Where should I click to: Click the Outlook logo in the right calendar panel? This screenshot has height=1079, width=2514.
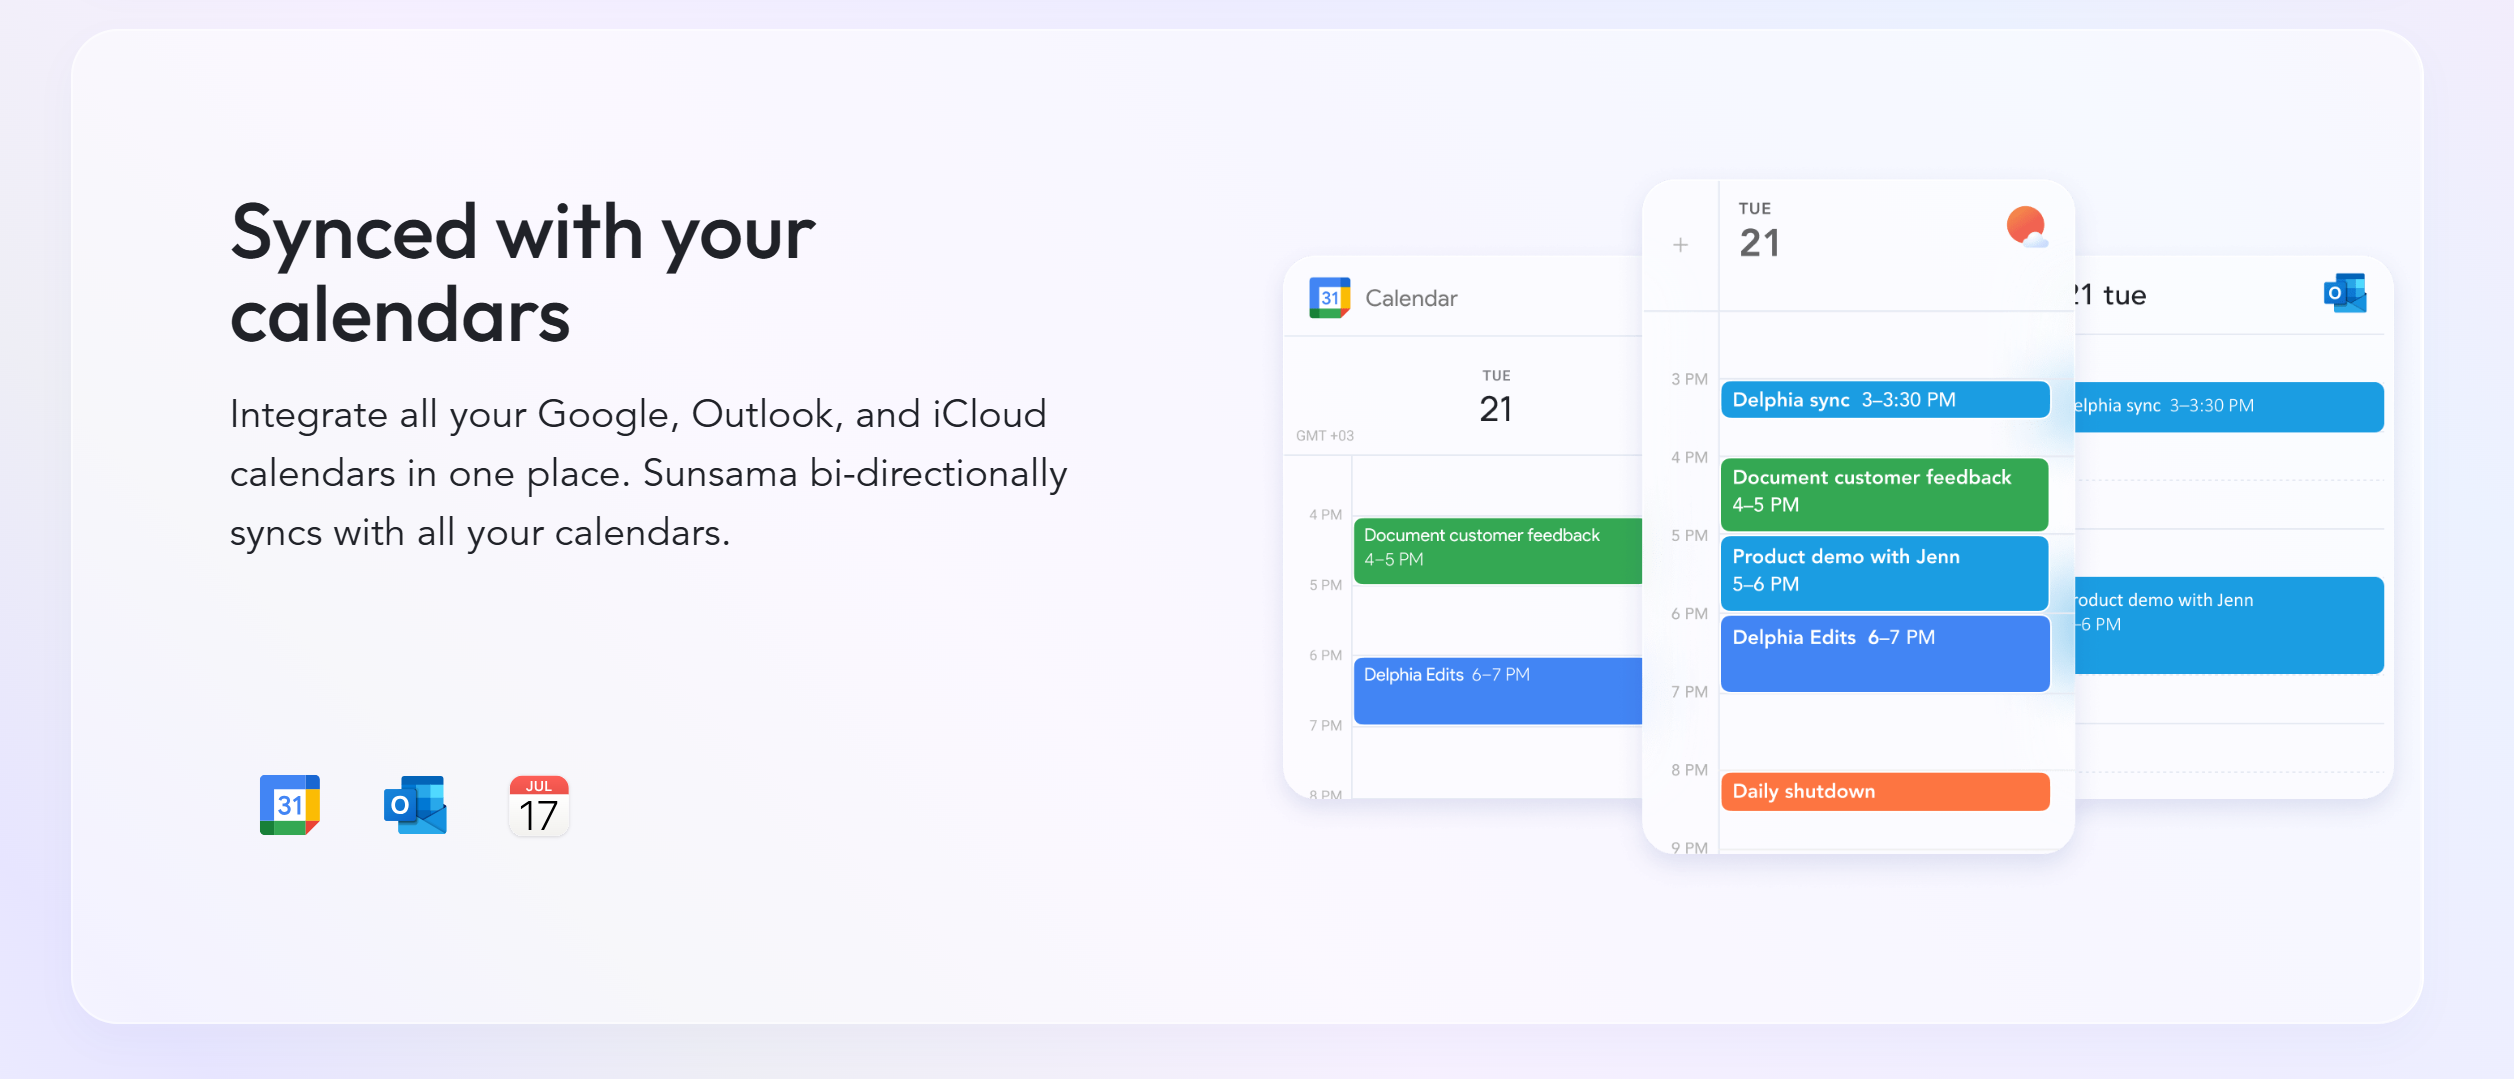pos(2345,293)
